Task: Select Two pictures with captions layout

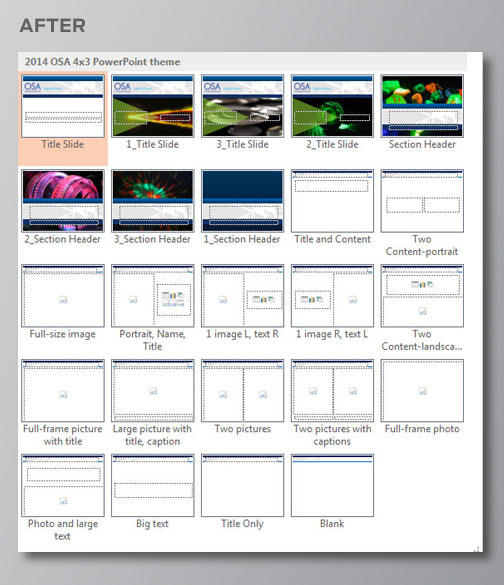Action: 332,391
